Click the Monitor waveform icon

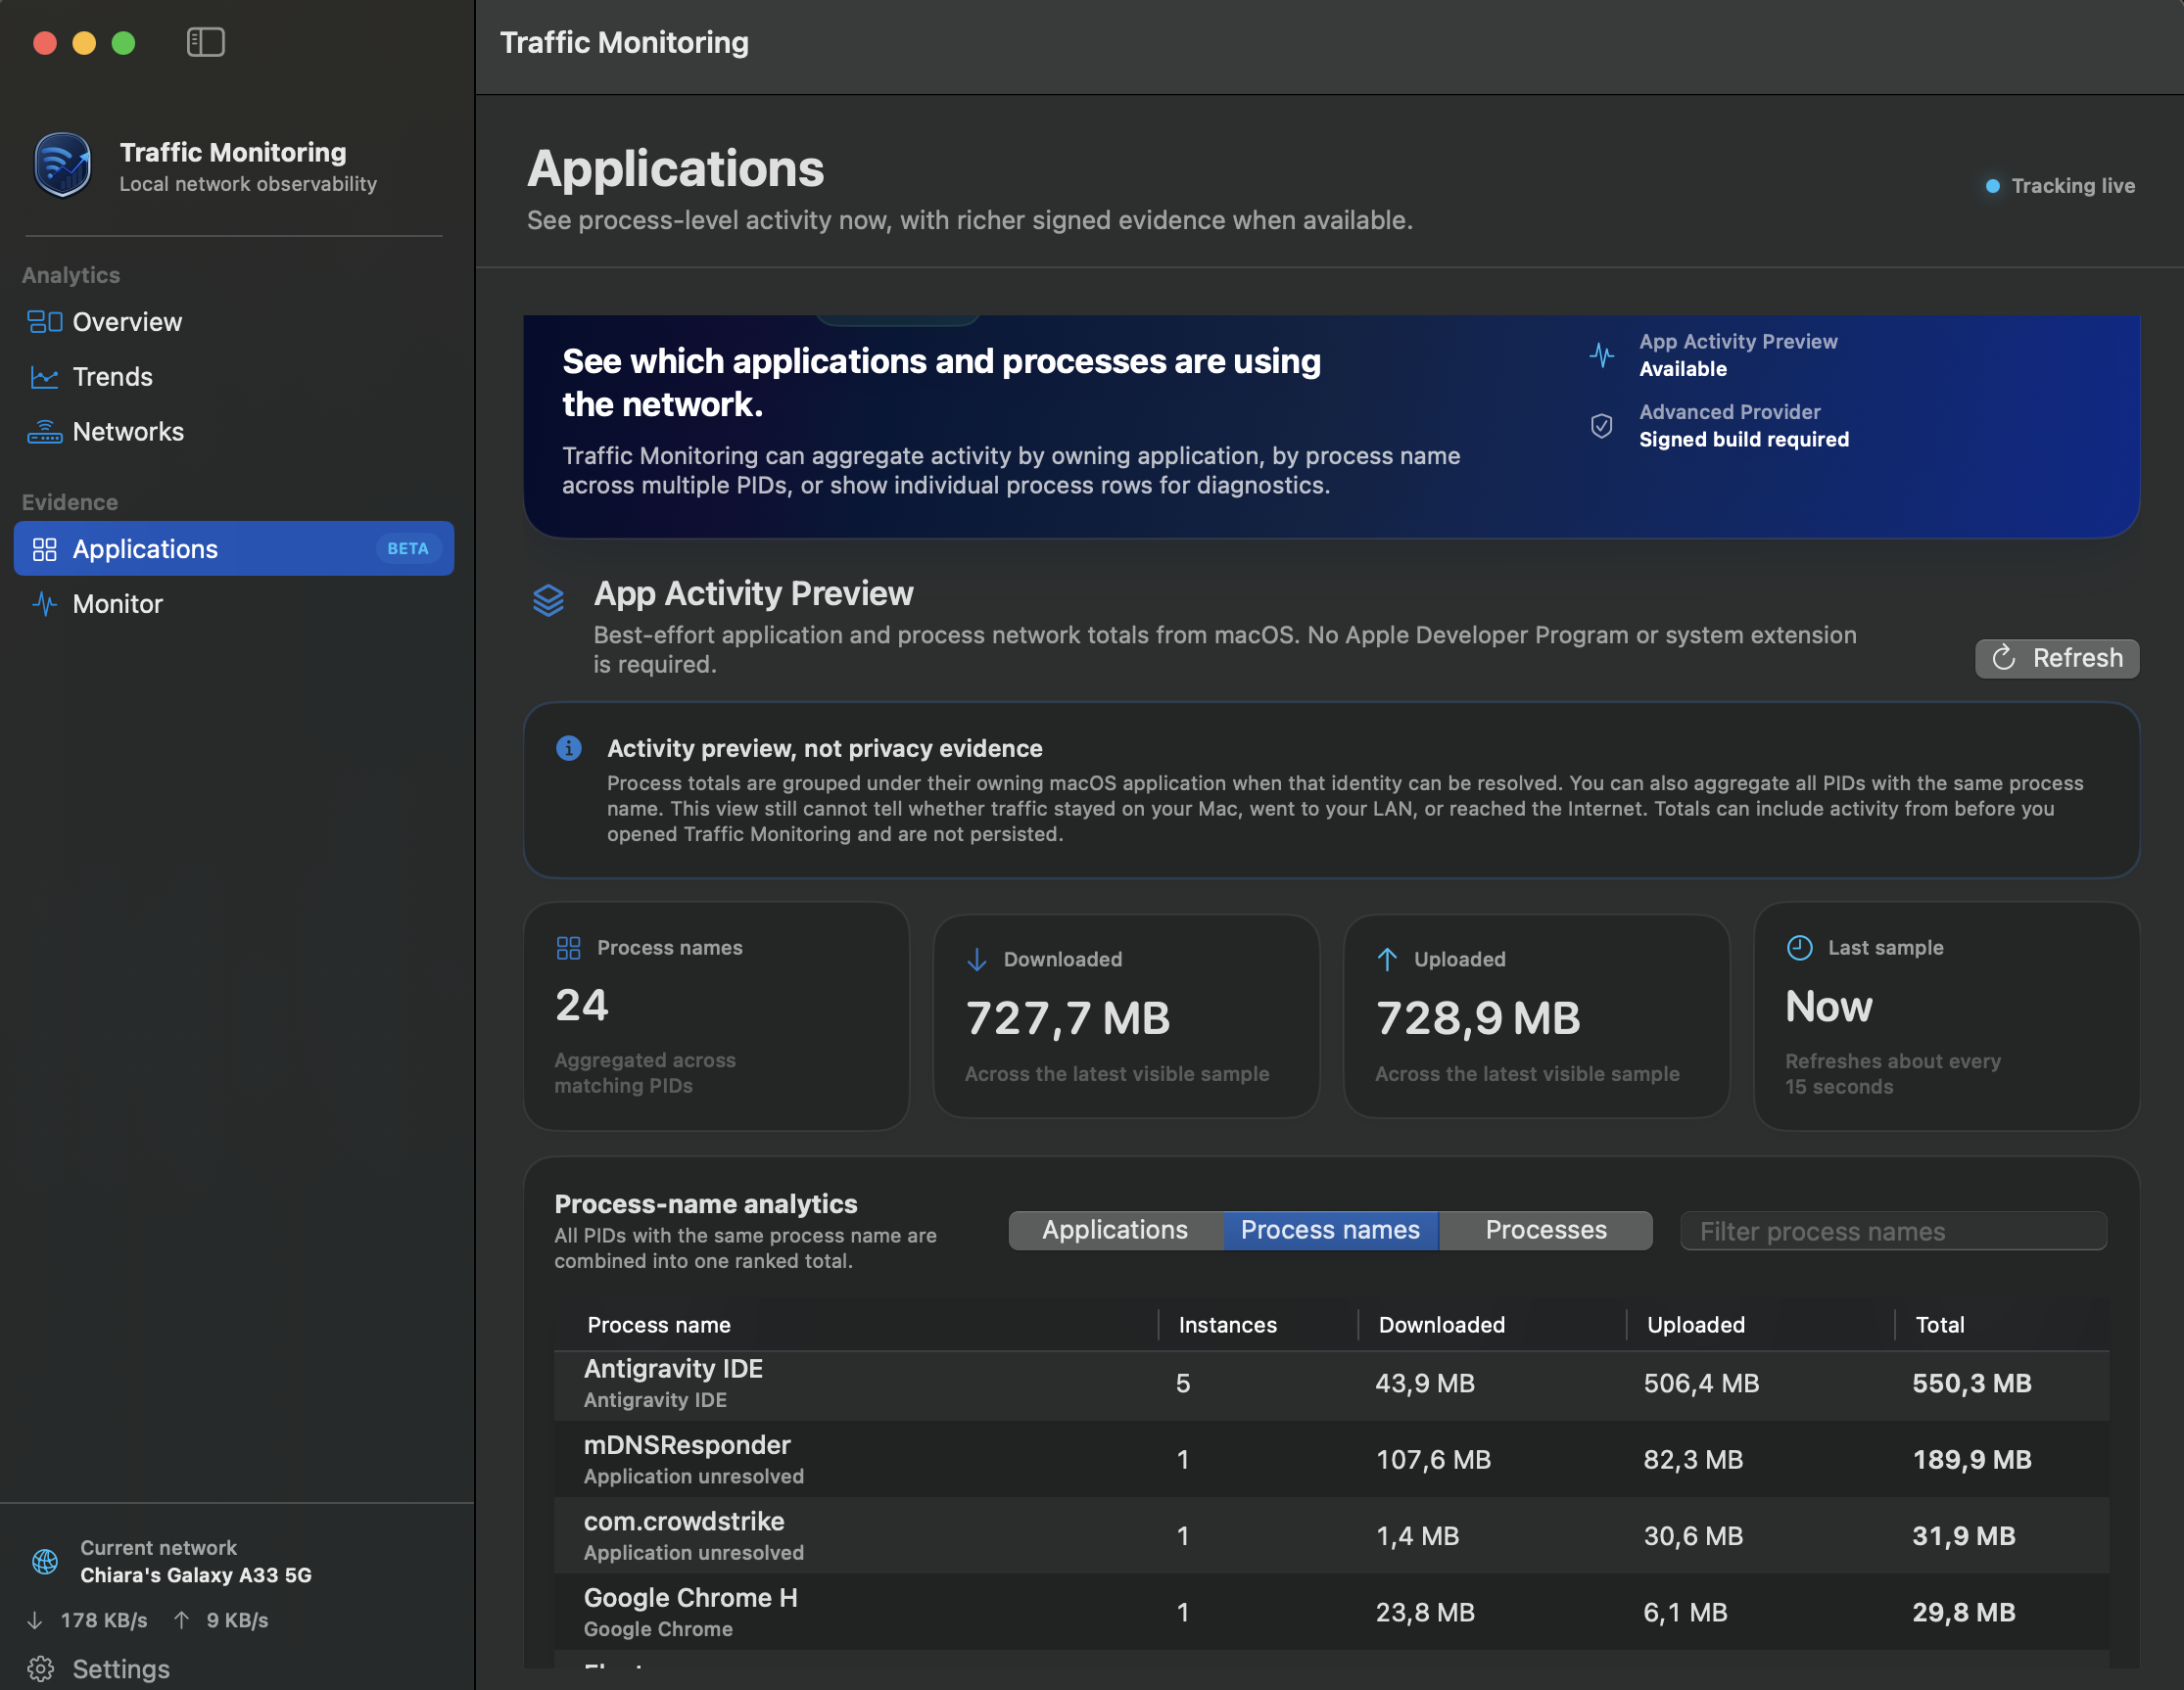coord(45,604)
